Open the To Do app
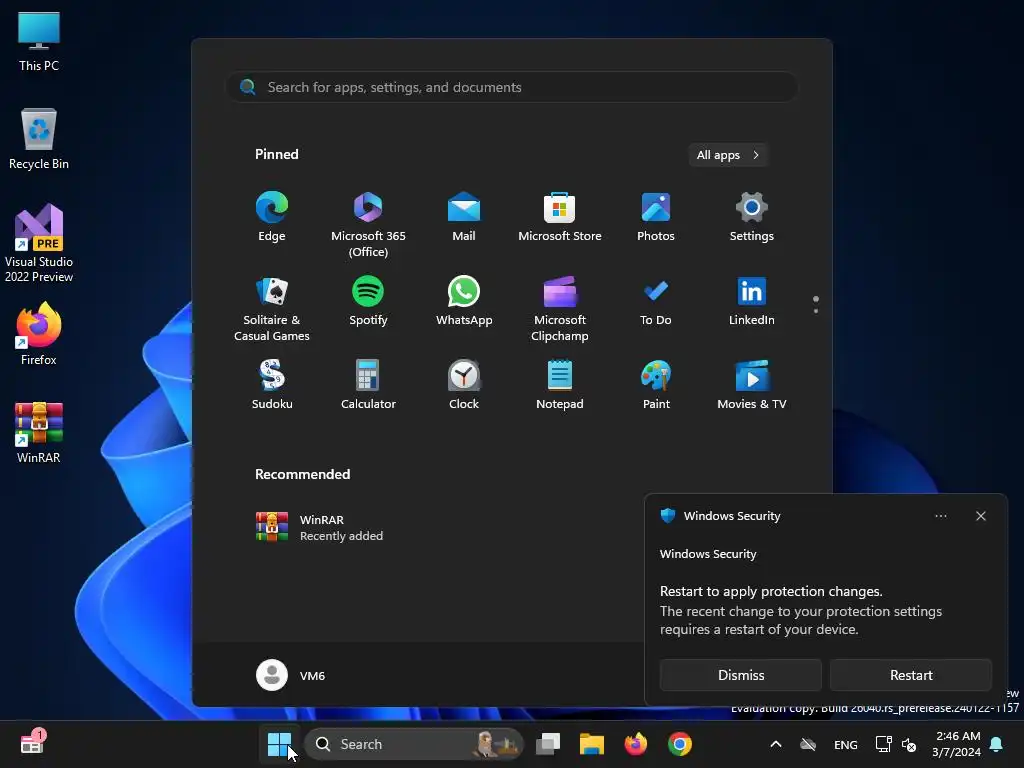The height and width of the screenshot is (768, 1024). tap(656, 301)
